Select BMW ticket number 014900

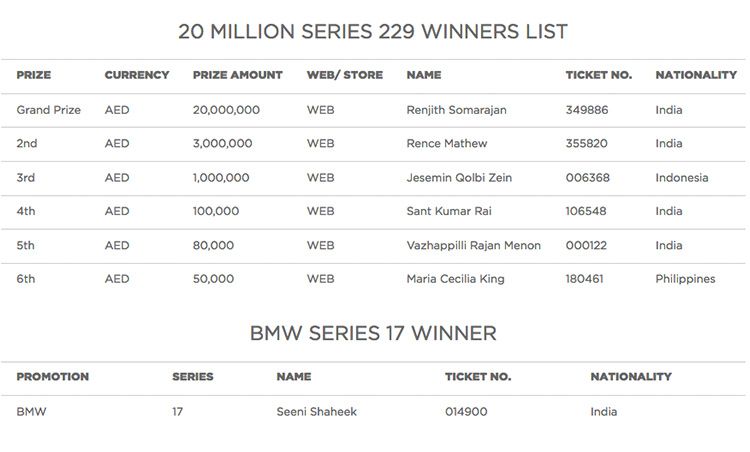pyautogui.click(x=466, y=412)
